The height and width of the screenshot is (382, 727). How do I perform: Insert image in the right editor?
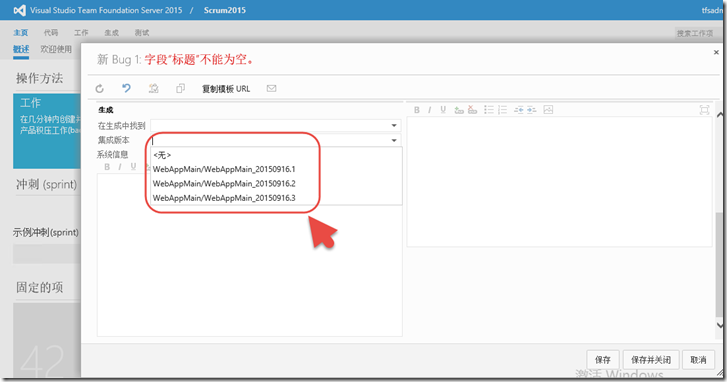(x=548, y=110)
